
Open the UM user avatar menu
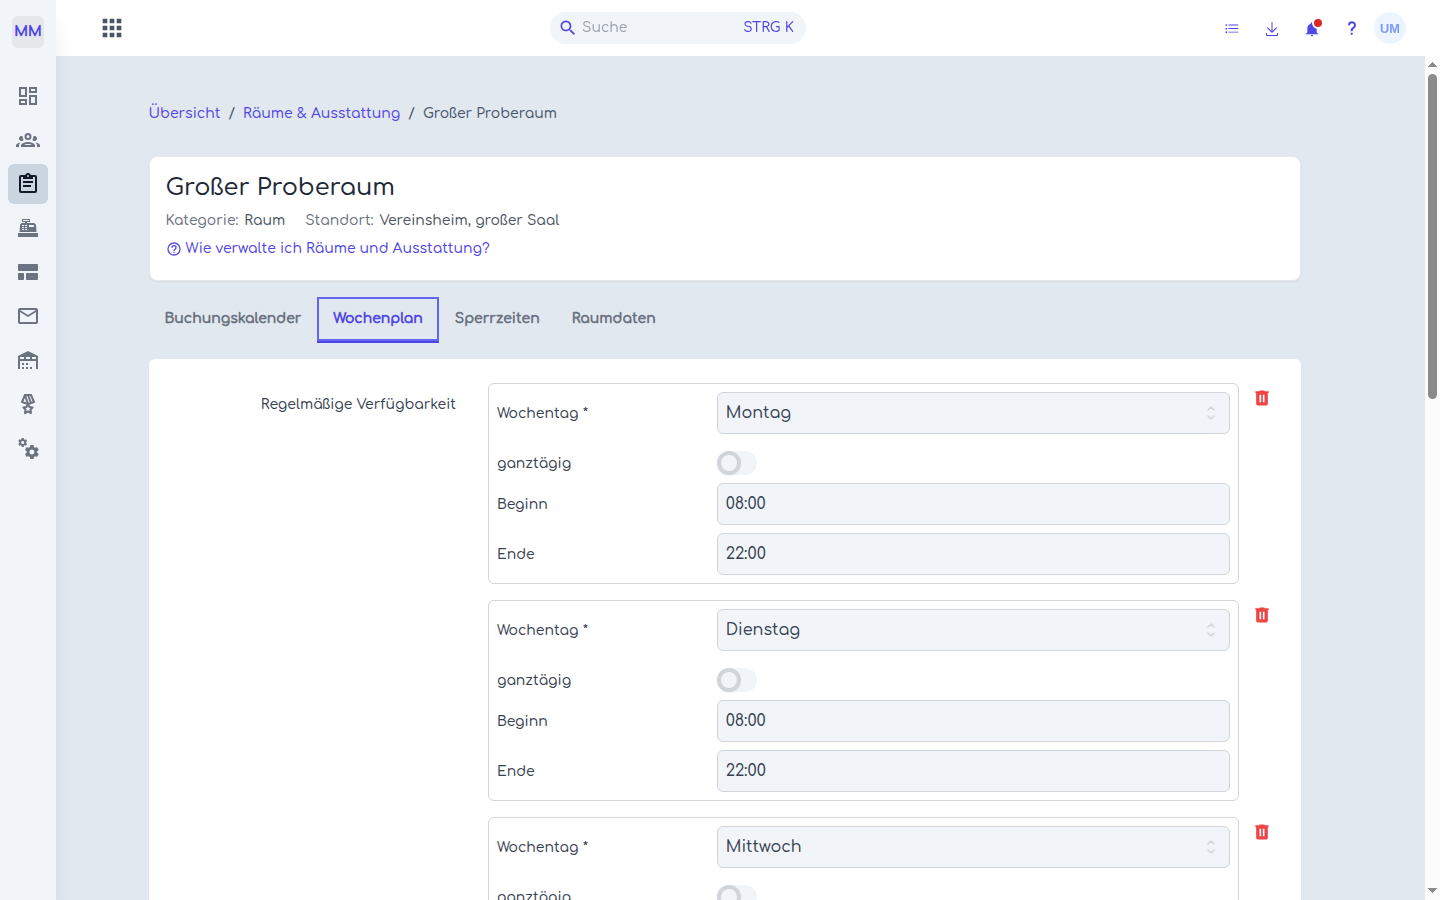[x=1390, y=28]
